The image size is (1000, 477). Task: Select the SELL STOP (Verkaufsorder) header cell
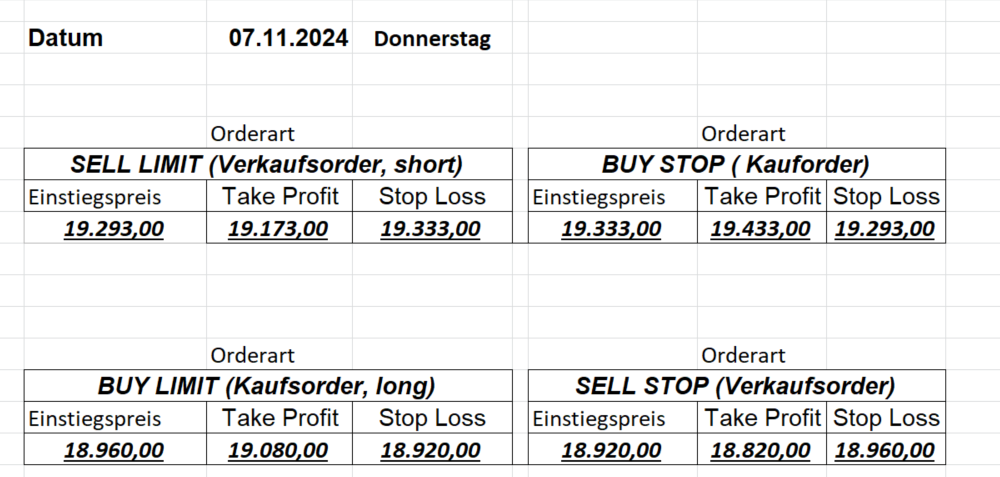click(x=735, y=386)
